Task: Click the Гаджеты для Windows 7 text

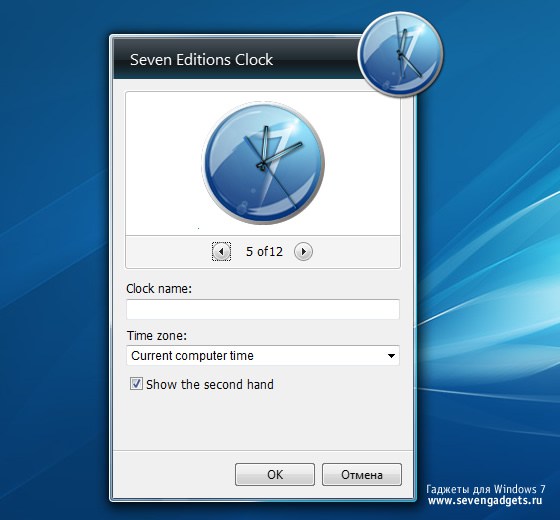Action: [x=486, y=489]
